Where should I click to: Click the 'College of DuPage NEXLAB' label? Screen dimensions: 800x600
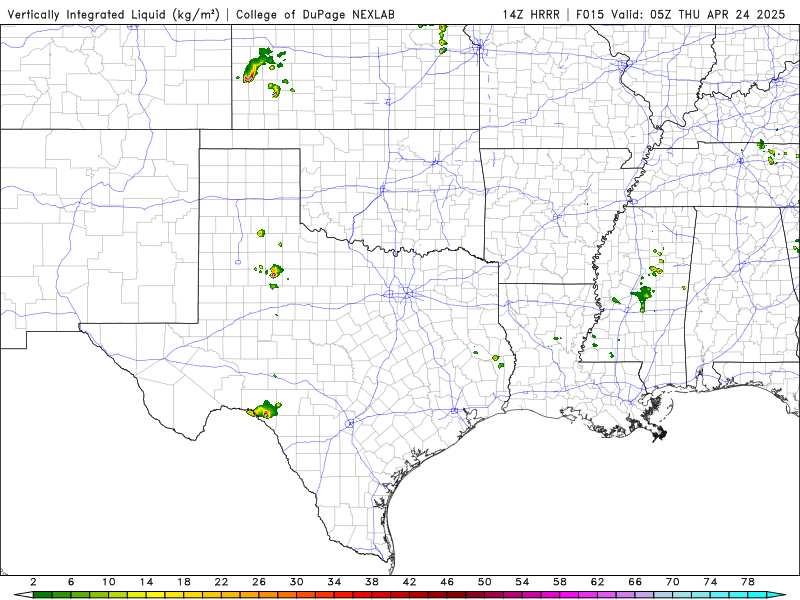point(315,15)
